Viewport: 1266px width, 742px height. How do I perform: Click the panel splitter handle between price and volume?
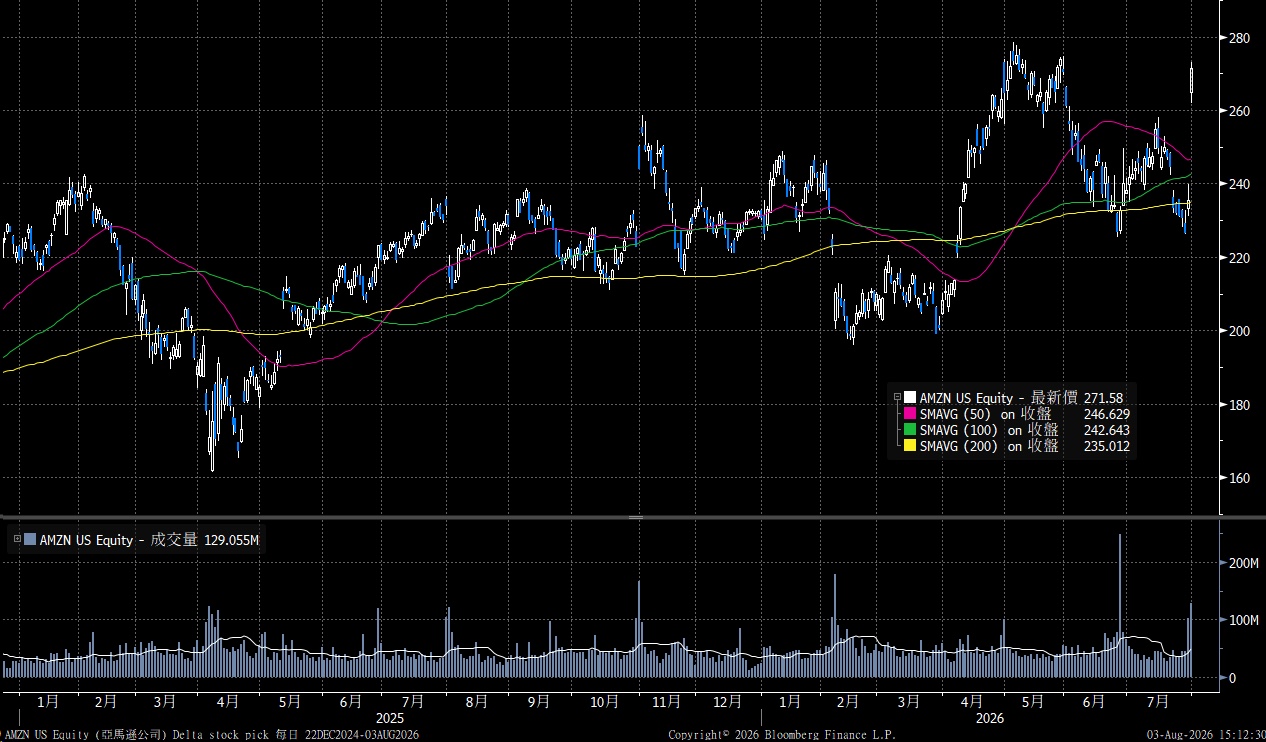click(634, 517)
